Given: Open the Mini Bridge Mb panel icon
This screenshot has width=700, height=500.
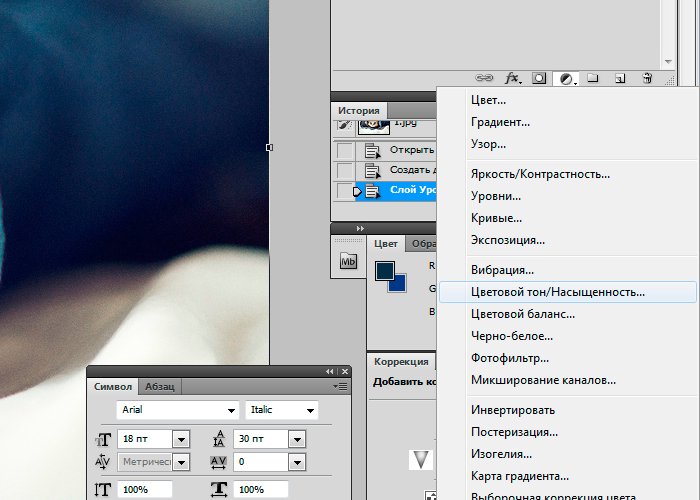Looking at the screenshot, I should point(348,261).
